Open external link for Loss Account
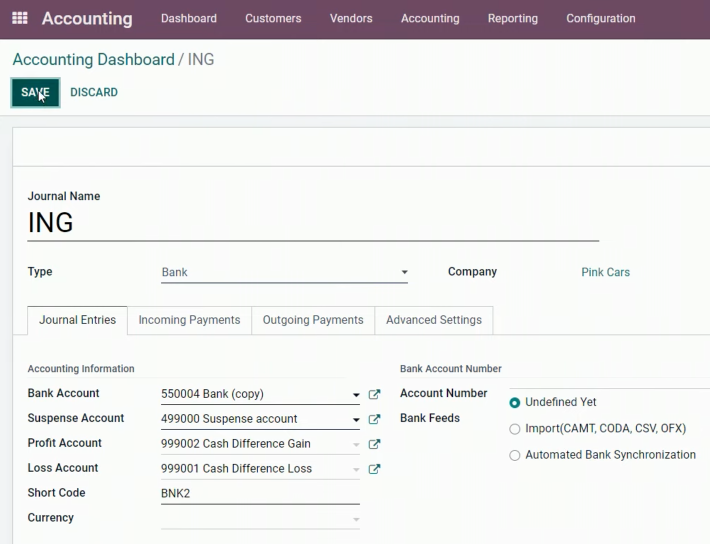Screen dimensions: 710x544 tap(374, 469)
